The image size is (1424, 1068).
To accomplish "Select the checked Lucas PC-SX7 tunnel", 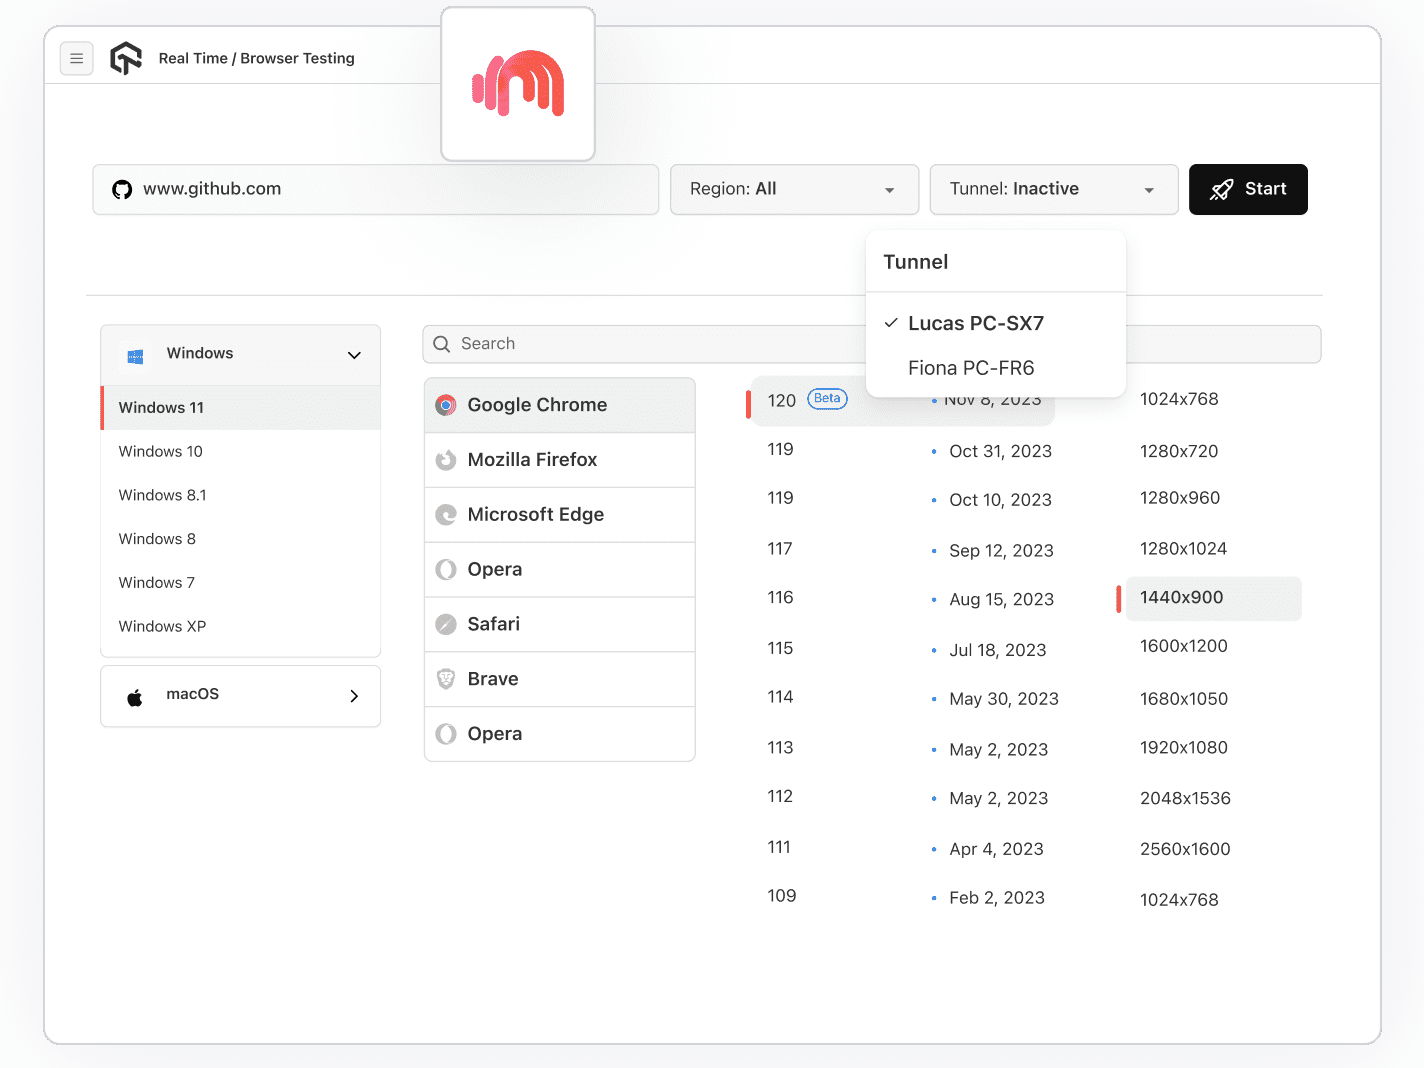I will (x=975, y=324).
